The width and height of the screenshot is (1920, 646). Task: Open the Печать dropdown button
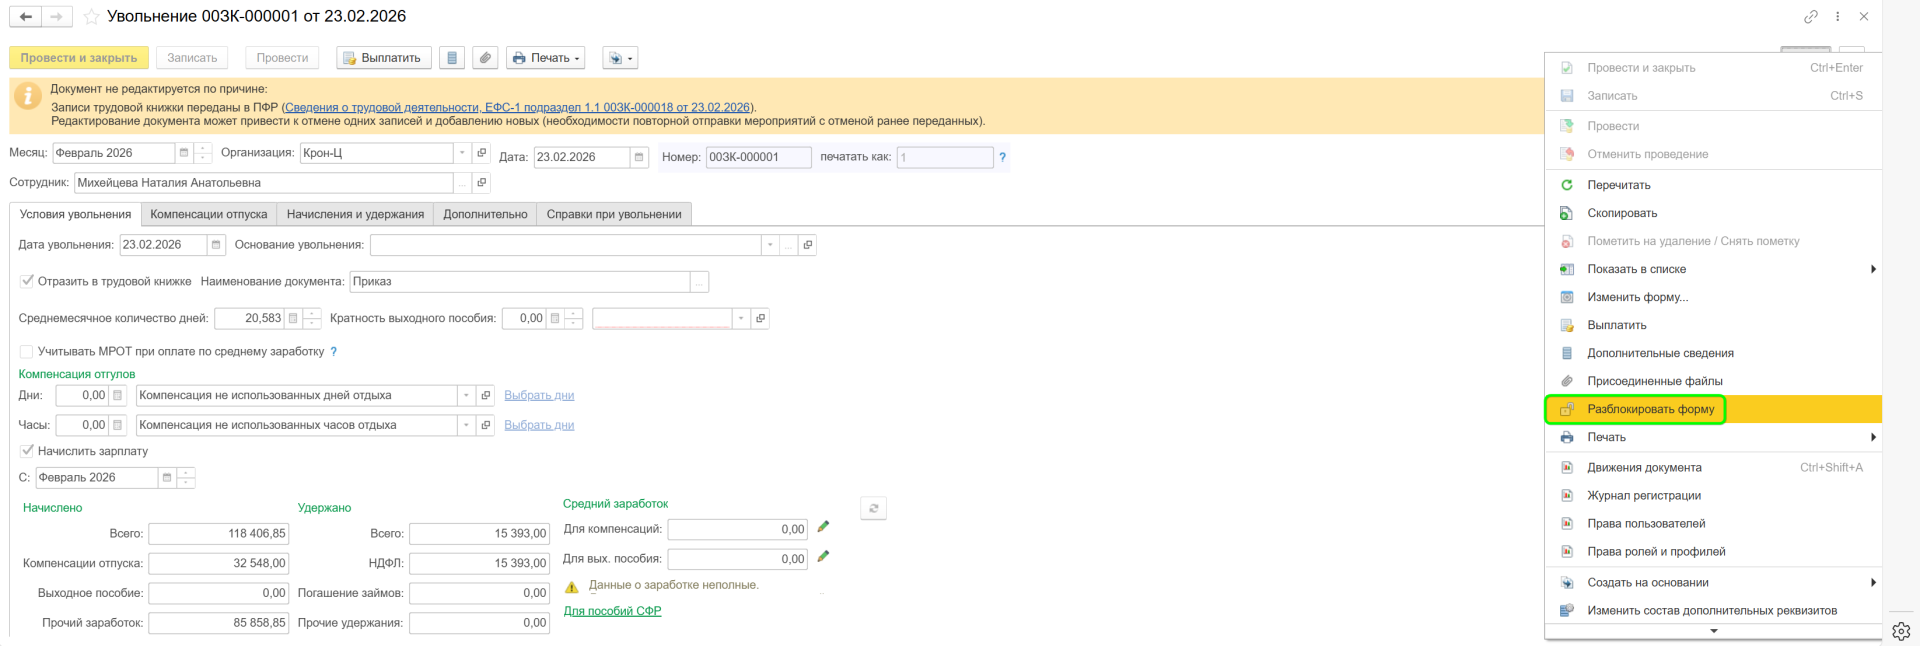pyautogui.click(x=545, y=58)
